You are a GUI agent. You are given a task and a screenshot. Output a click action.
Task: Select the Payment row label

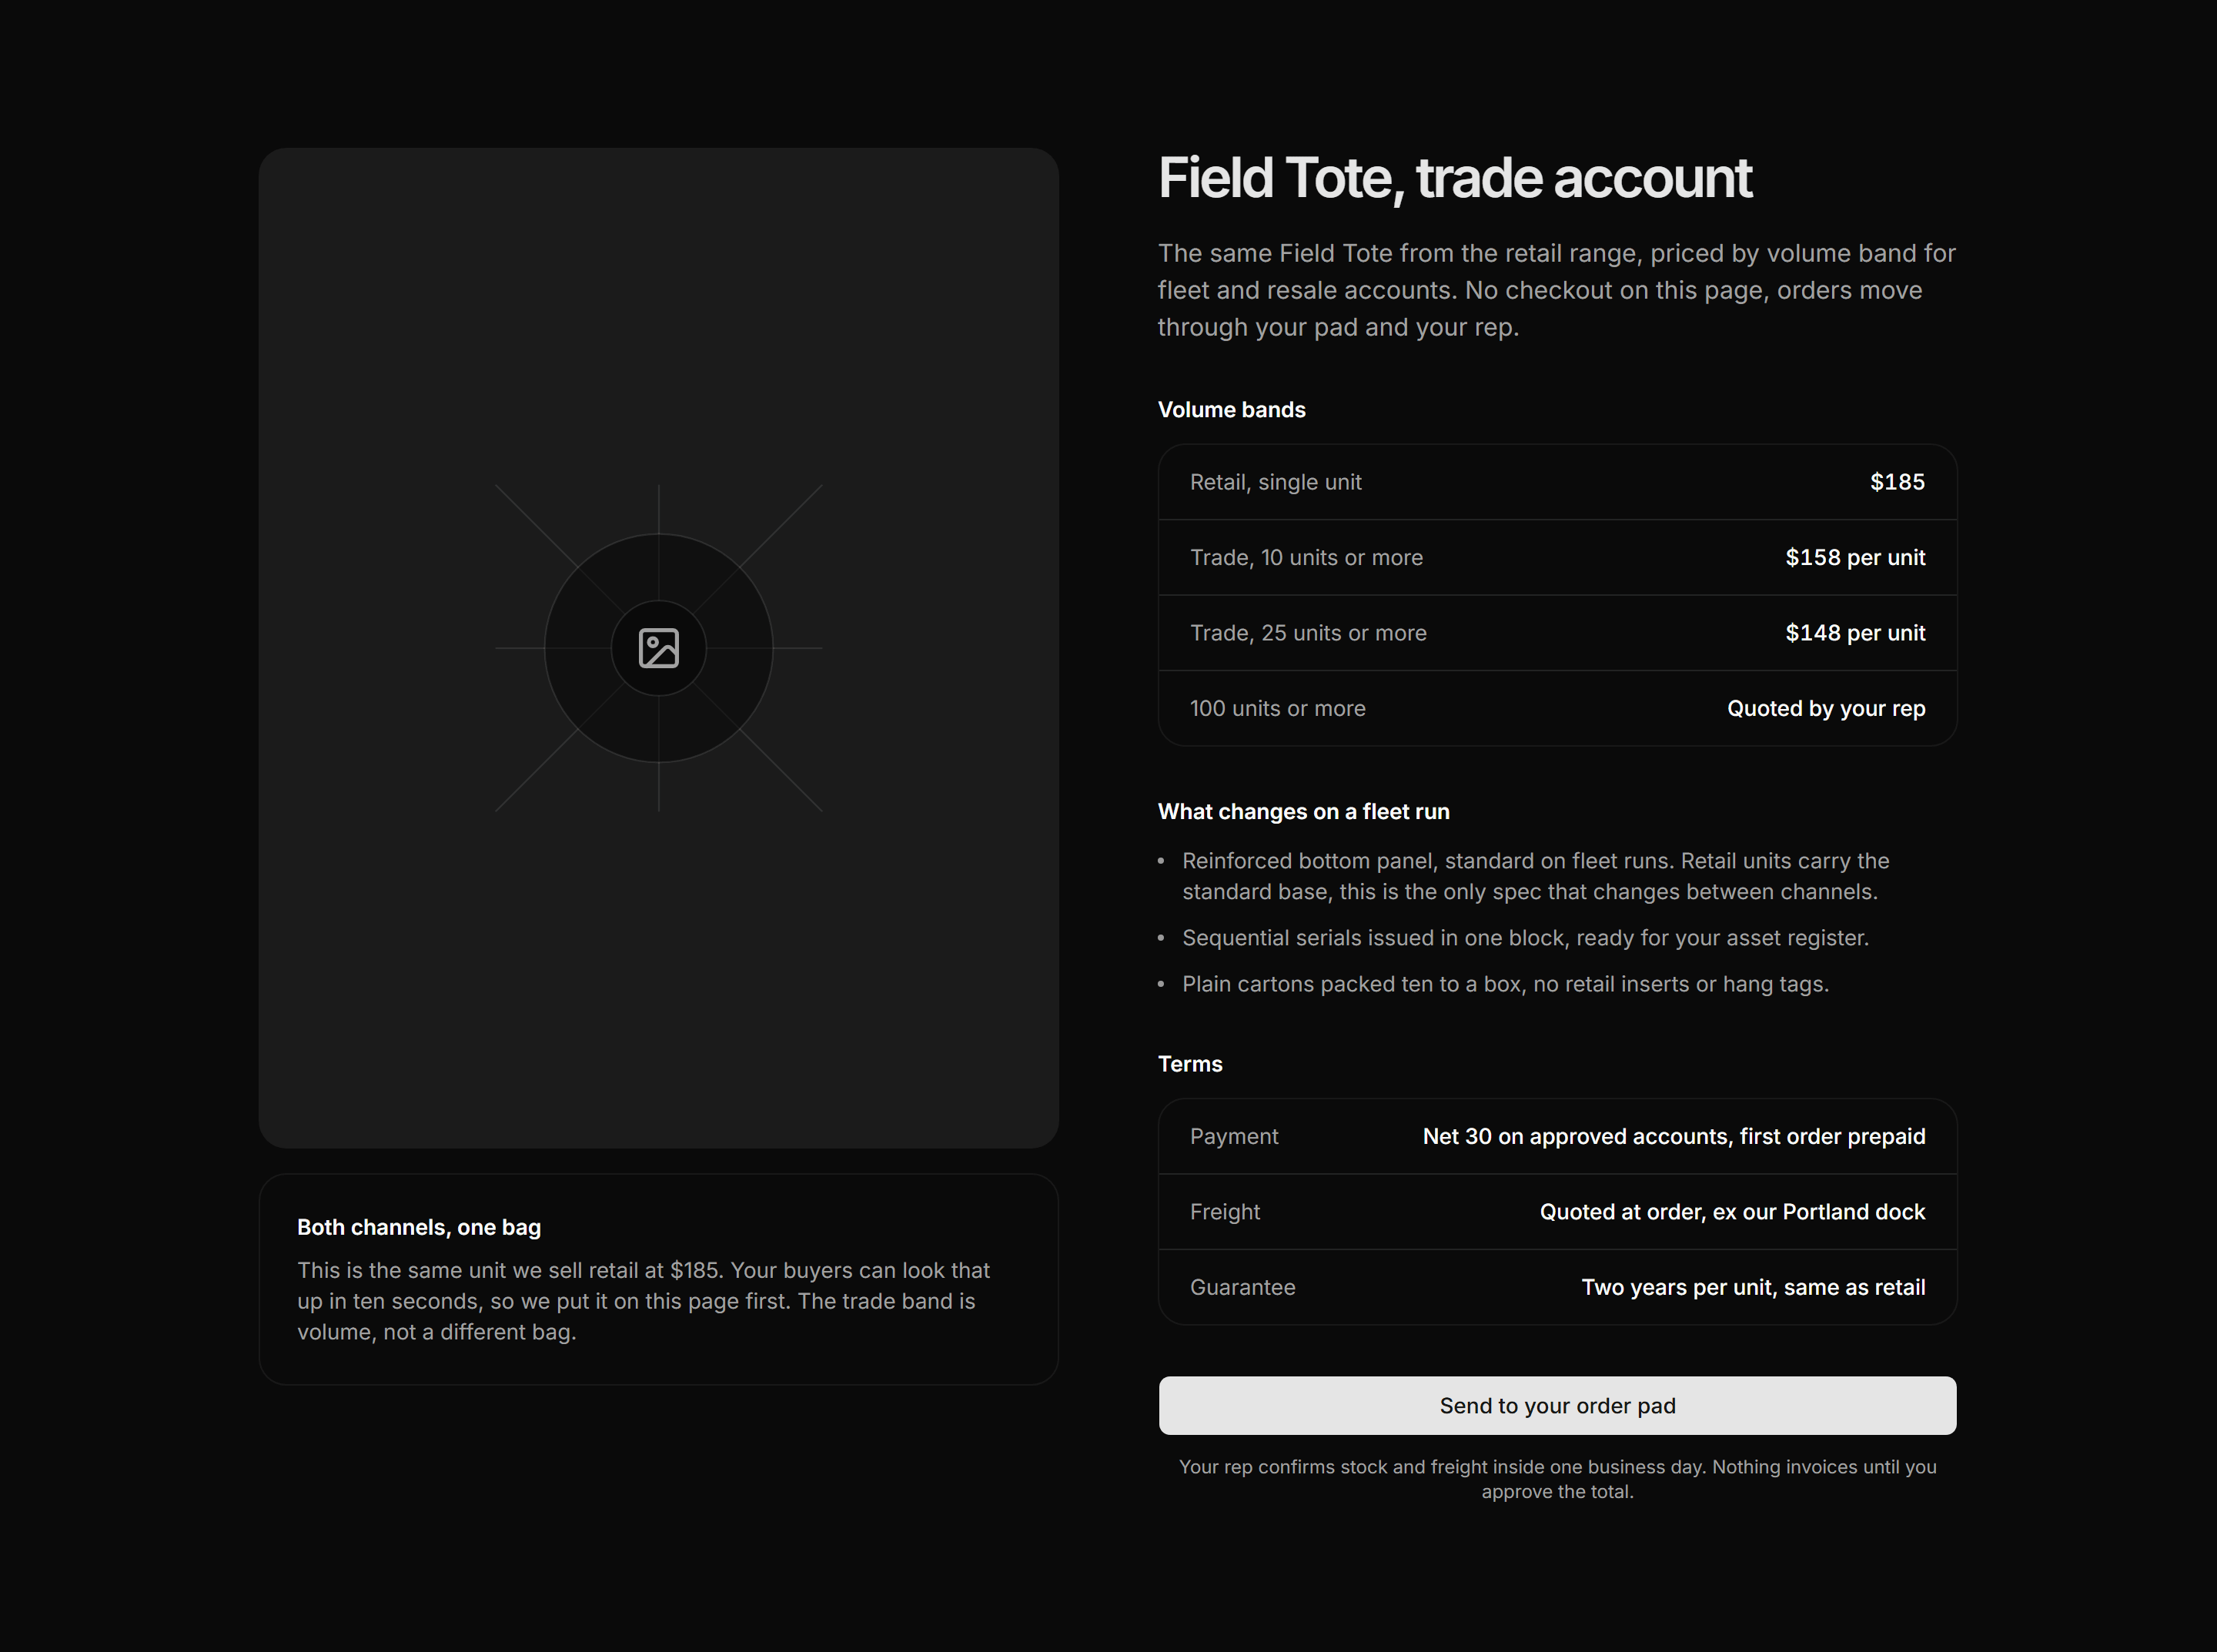click(x=1233, y=1136)
